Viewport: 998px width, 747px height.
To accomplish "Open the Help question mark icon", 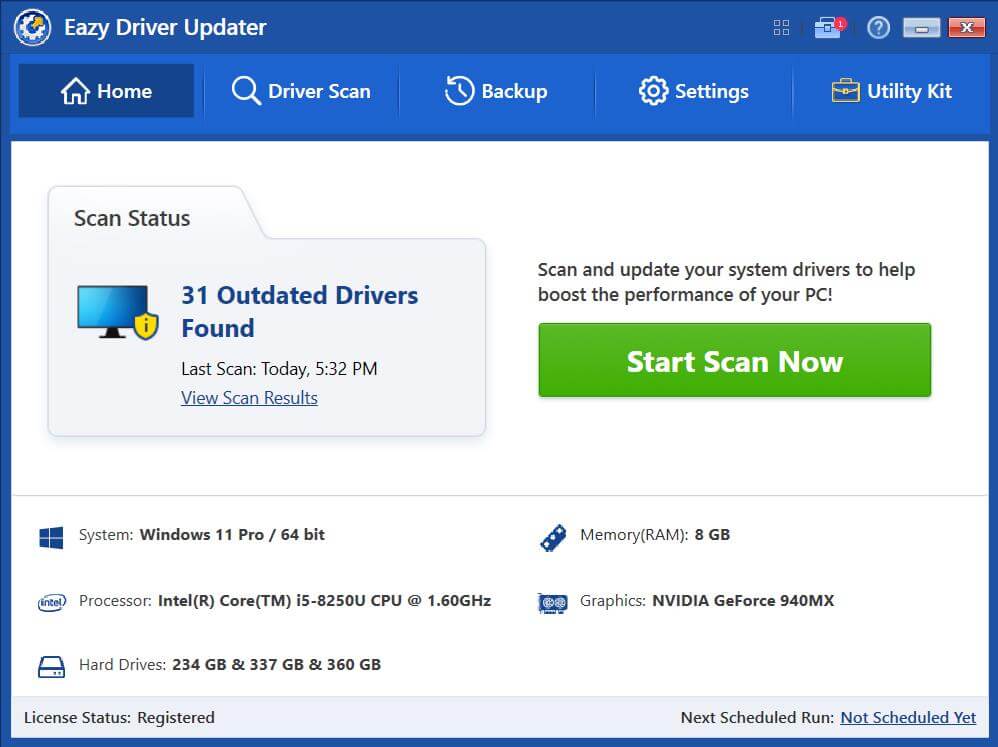I will point(878,27).
